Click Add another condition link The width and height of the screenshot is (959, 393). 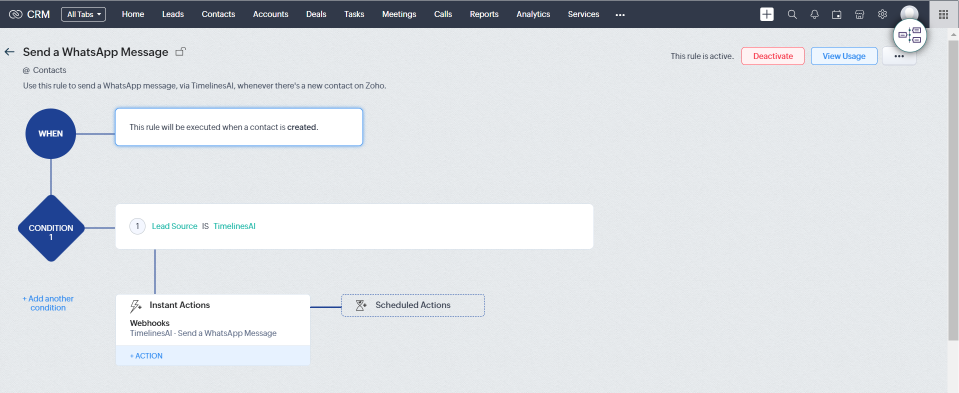48,303
